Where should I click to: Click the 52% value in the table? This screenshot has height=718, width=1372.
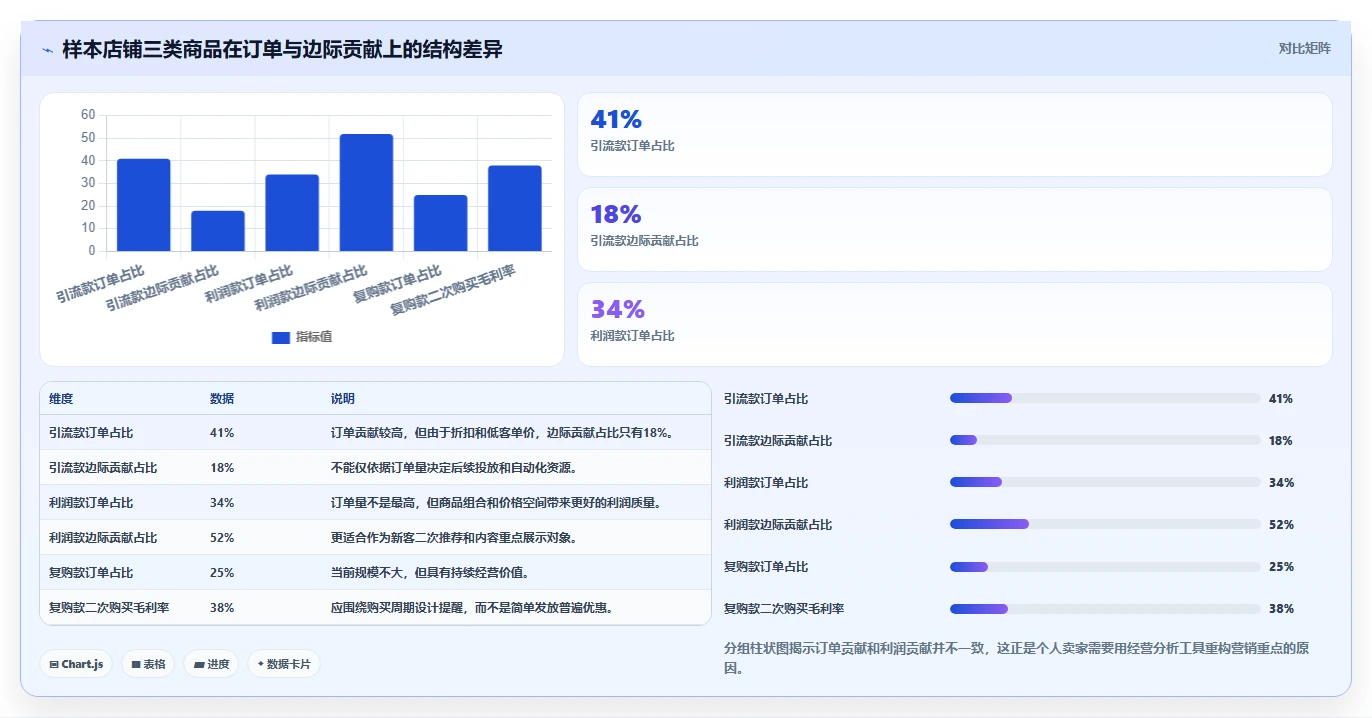coord(222,538)
